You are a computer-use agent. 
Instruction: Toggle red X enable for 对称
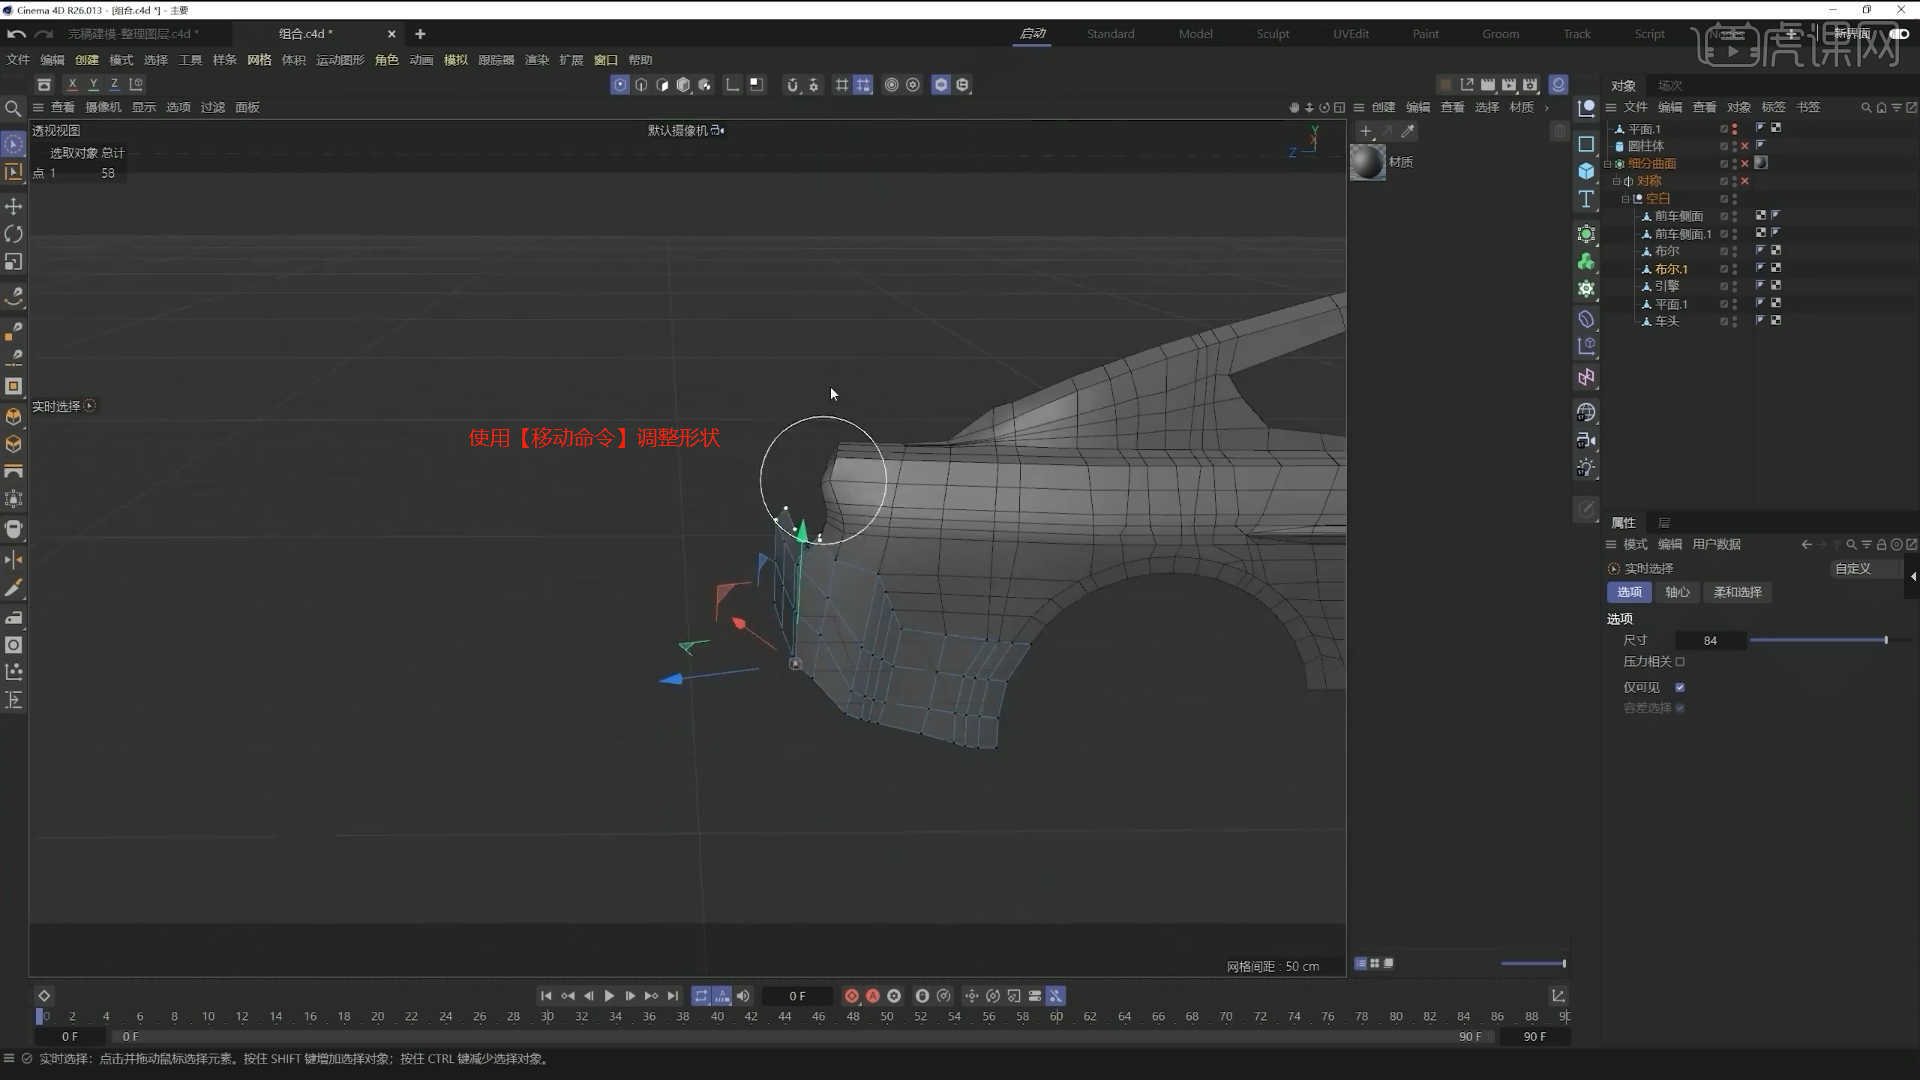[x=1745, y=181]
